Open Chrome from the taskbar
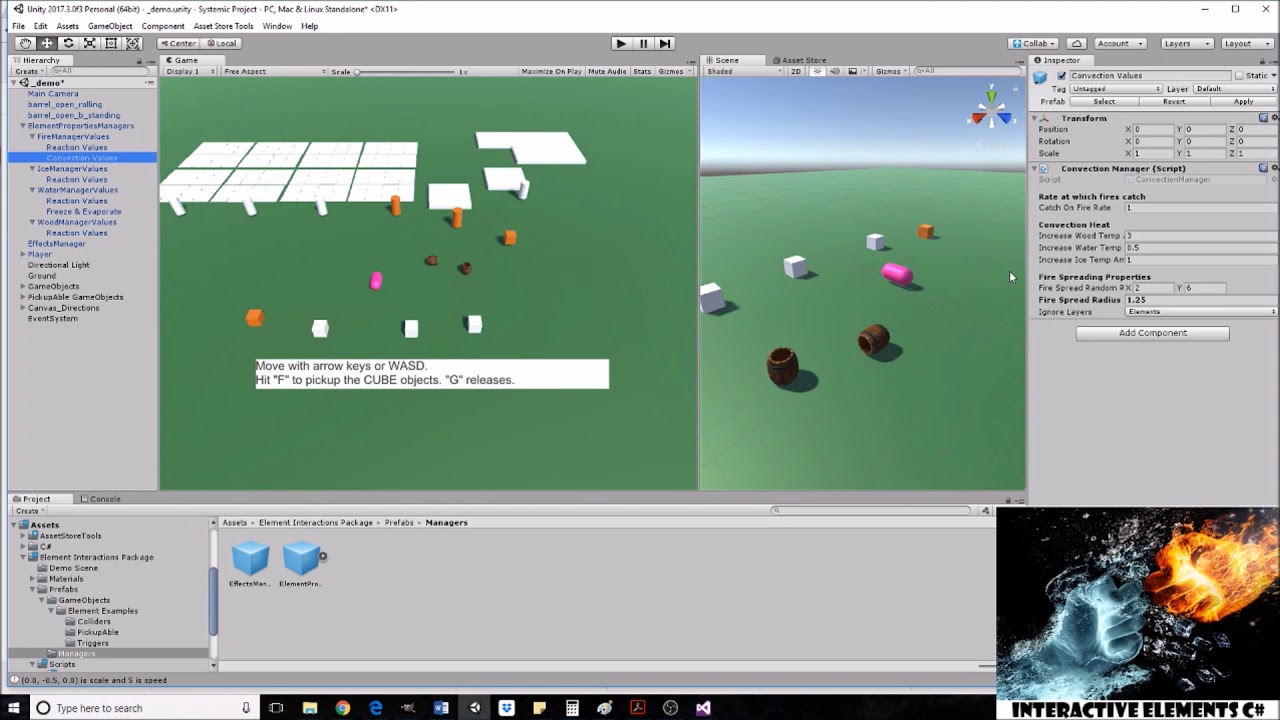The width and height of the screenshot is (1280, 720). click(x=343, y=708)
